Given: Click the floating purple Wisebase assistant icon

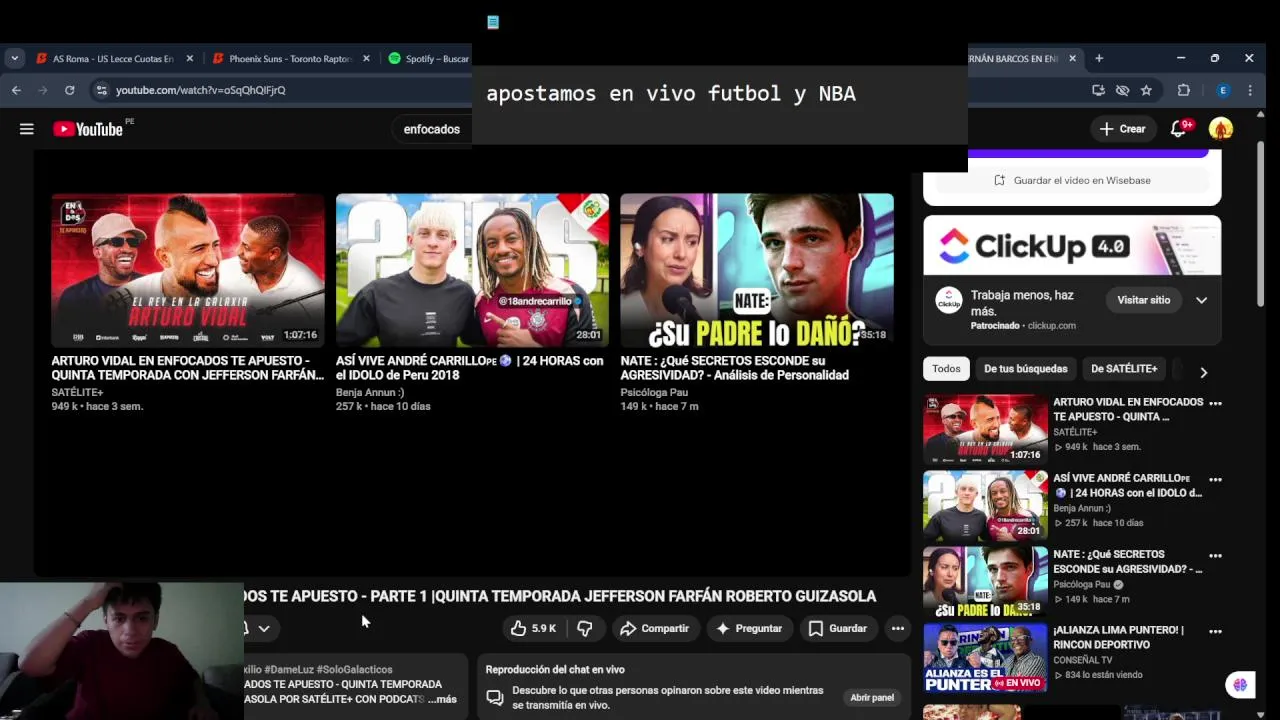Looking at the screenshot, I should click(1240, 685).
